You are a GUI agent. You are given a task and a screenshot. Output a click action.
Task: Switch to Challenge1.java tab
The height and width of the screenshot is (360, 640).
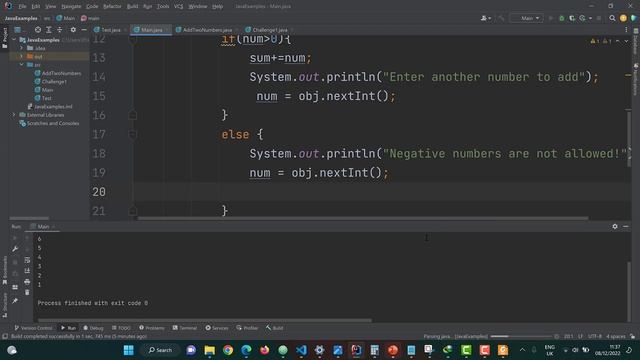point(267,30)
